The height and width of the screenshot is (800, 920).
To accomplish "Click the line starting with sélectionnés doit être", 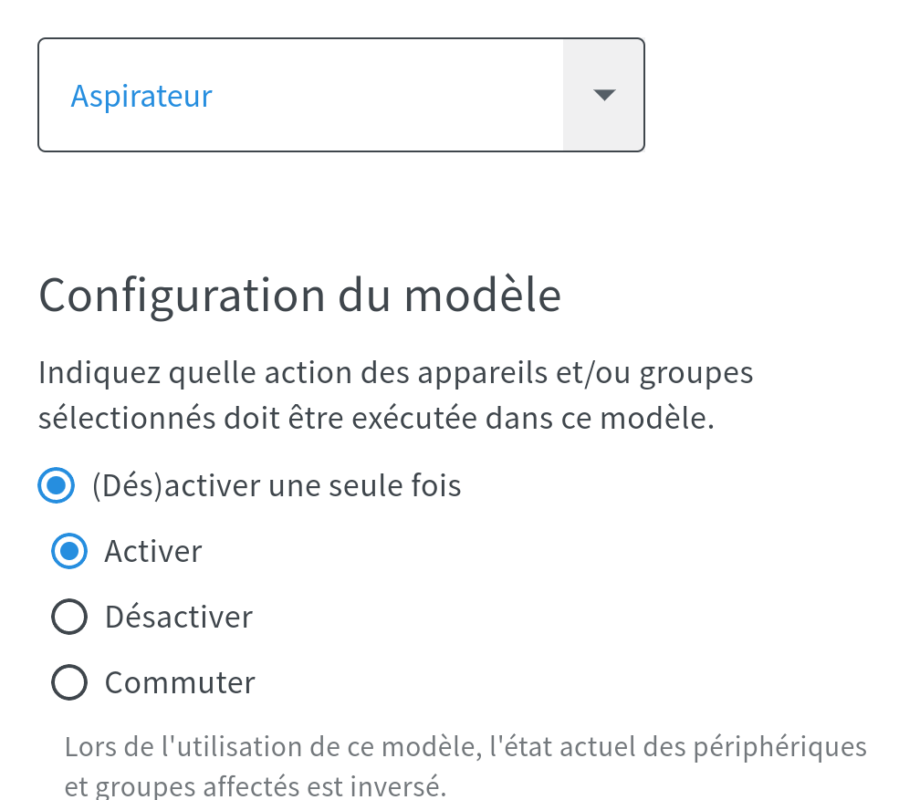I will tap(376, 418).
